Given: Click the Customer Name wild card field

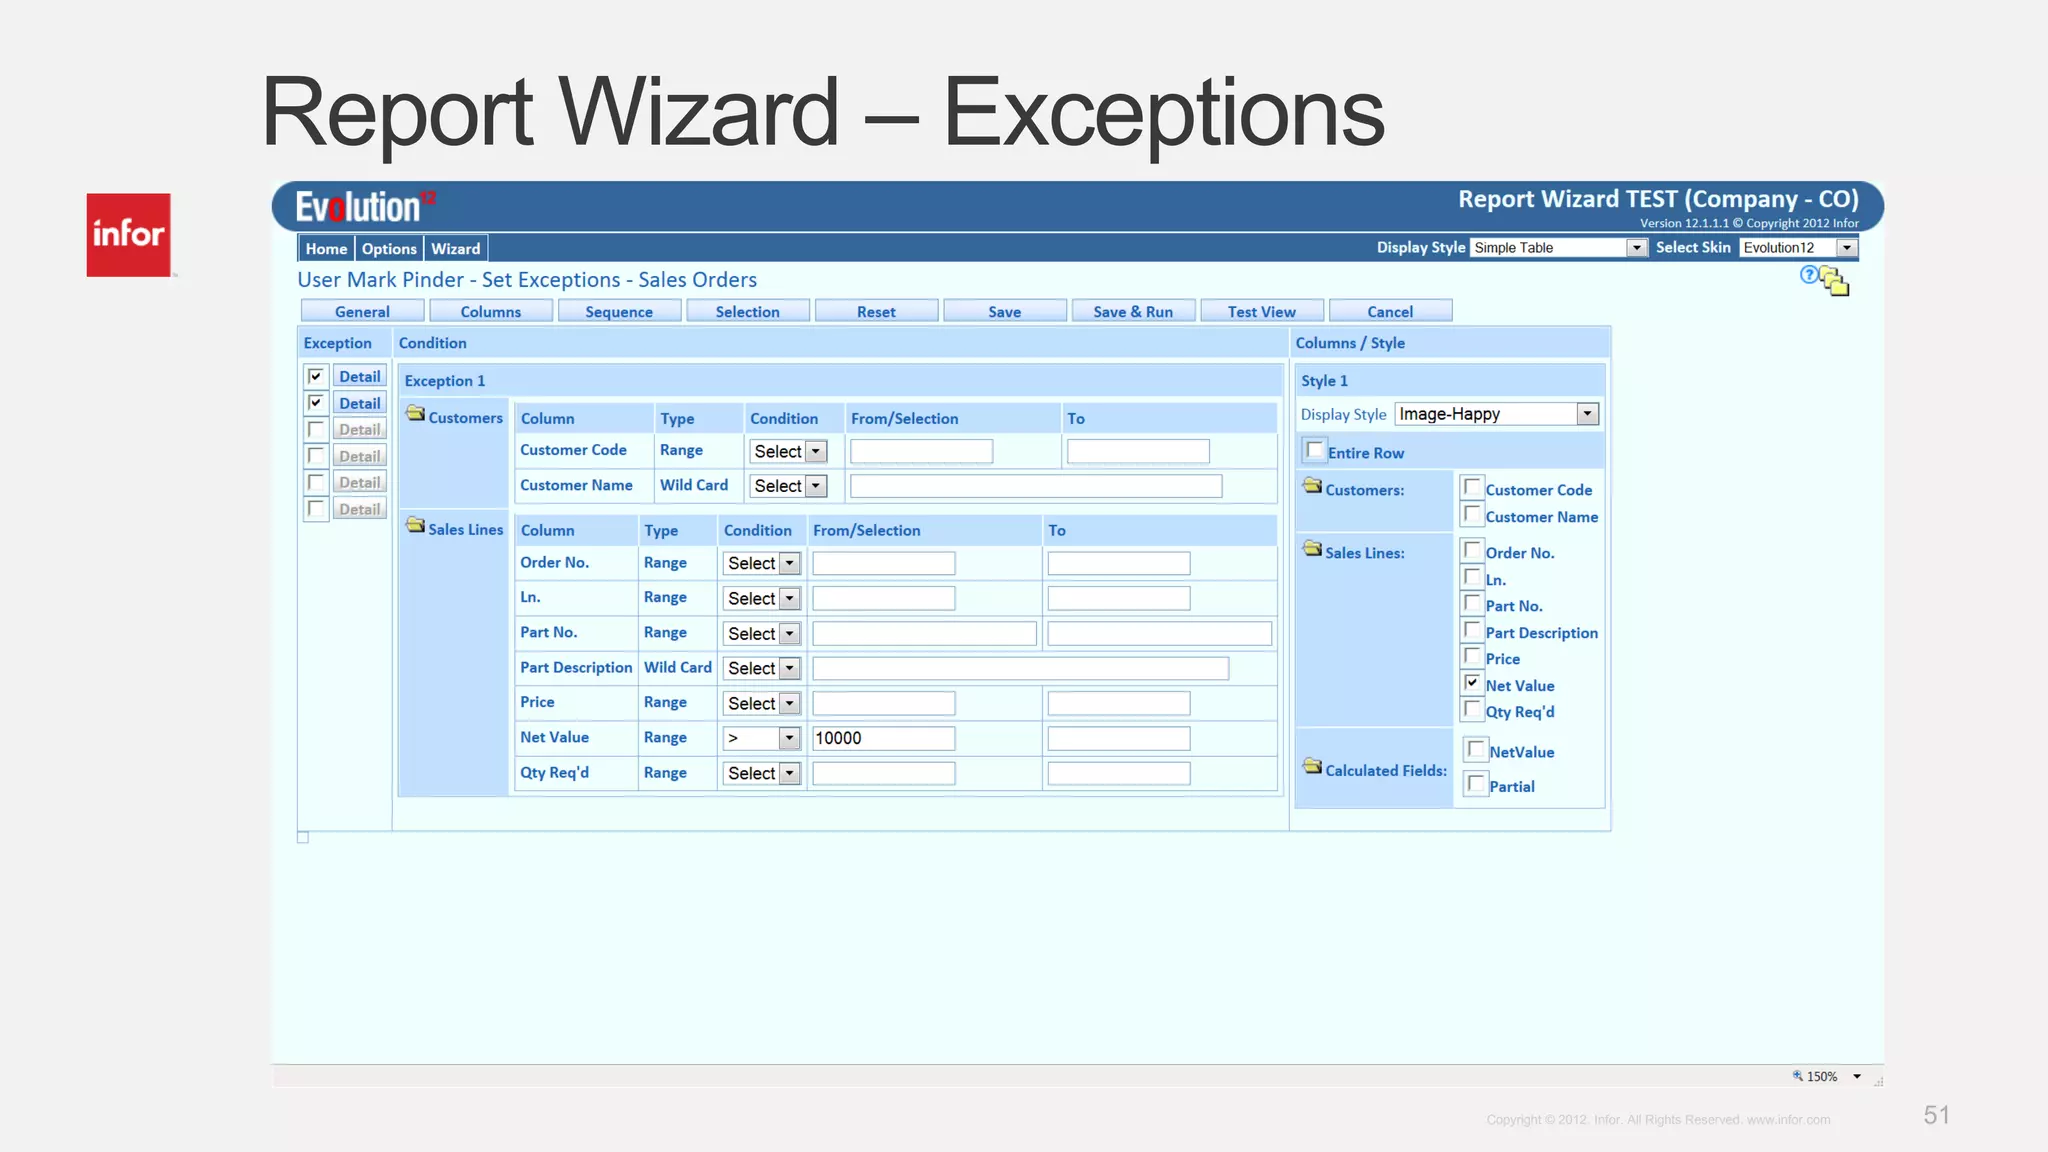Looking at the screenshot, I should point(1036,486).
